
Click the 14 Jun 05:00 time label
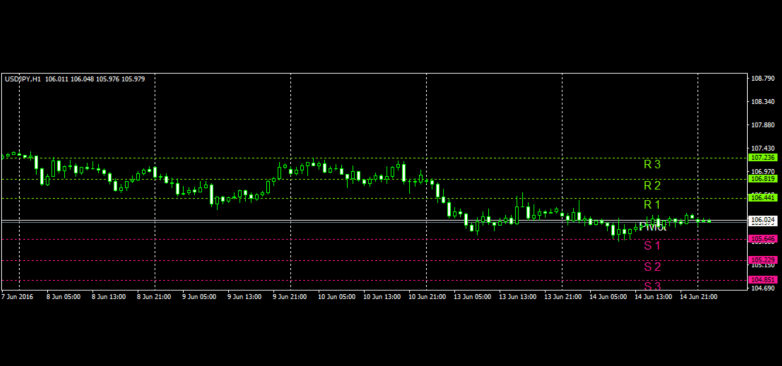(607, 297)
